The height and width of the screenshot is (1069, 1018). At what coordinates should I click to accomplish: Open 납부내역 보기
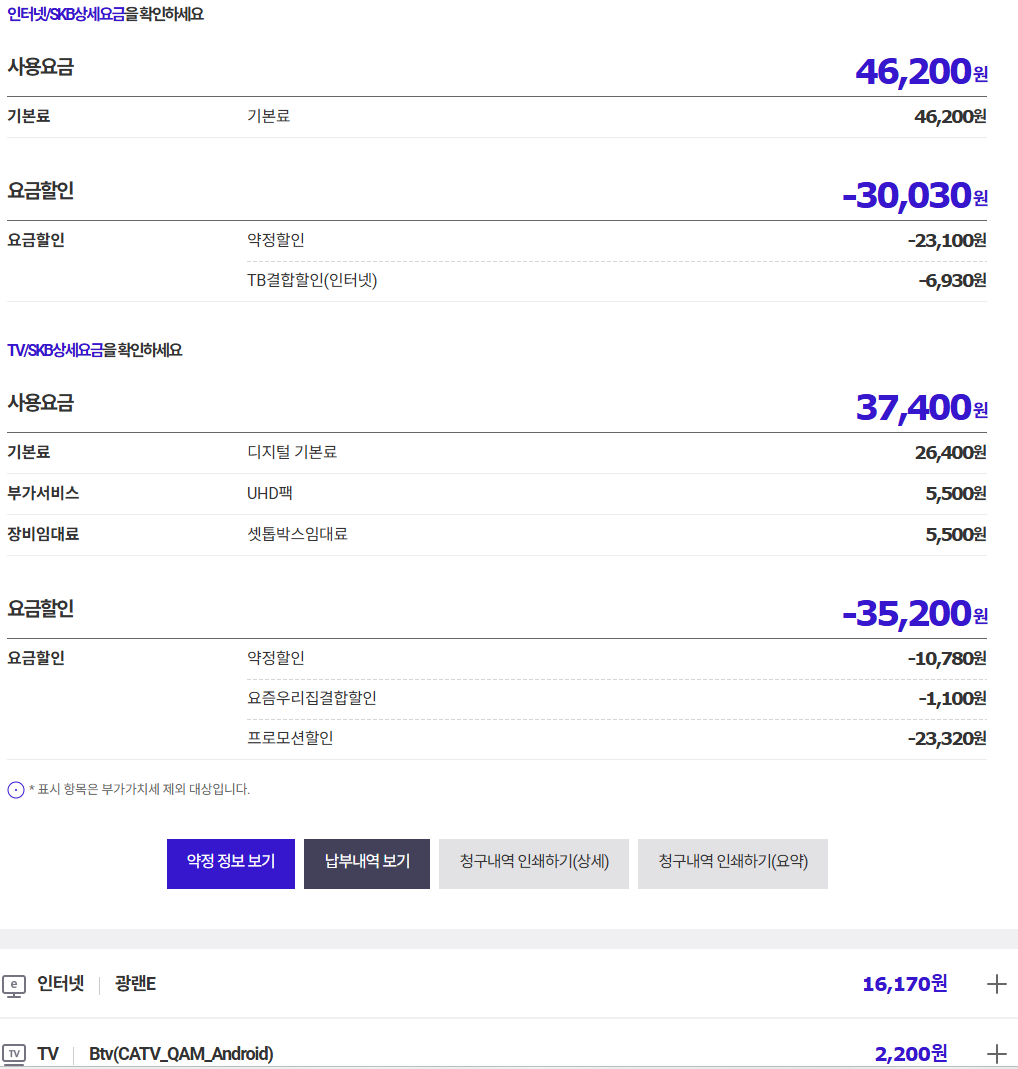[367, 863]
